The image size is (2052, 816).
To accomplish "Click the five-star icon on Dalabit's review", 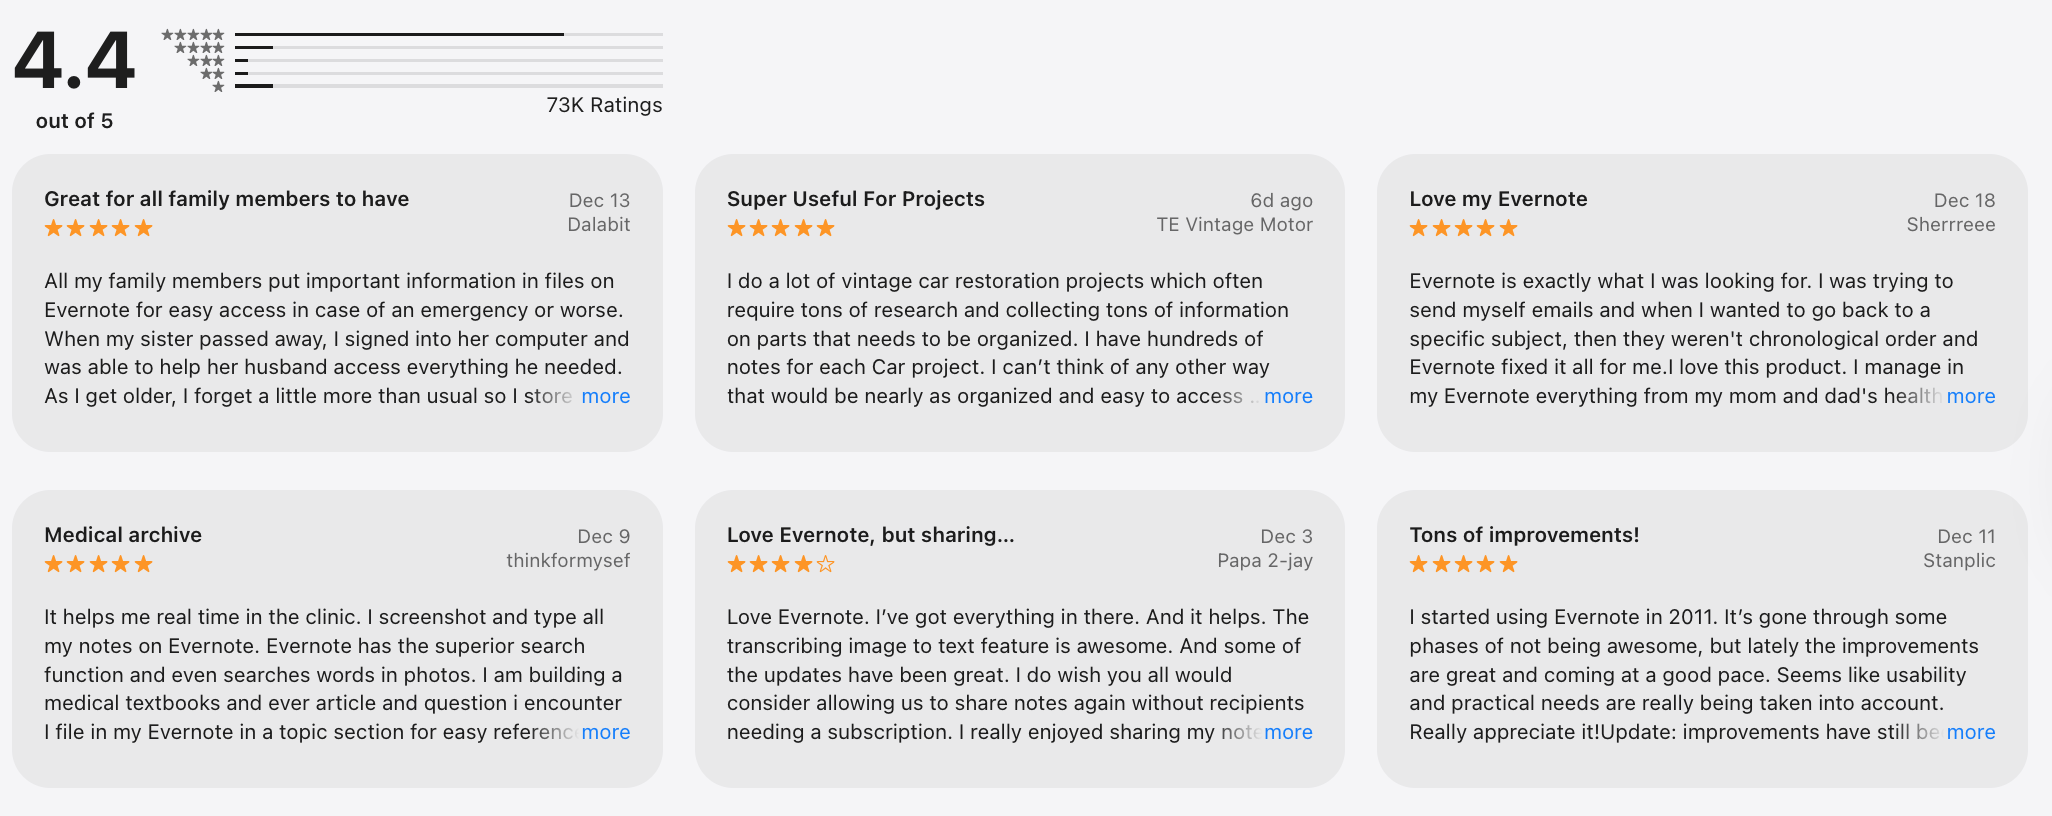I will coord(98,228).
